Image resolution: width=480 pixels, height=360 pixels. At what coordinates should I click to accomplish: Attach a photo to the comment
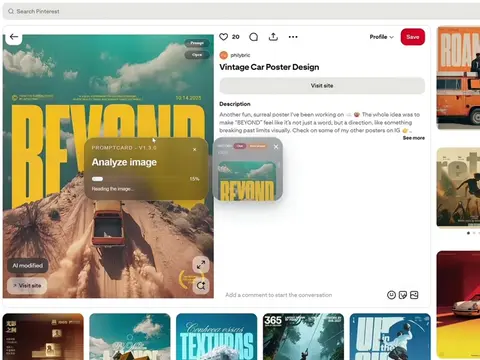tap(414, 295)
